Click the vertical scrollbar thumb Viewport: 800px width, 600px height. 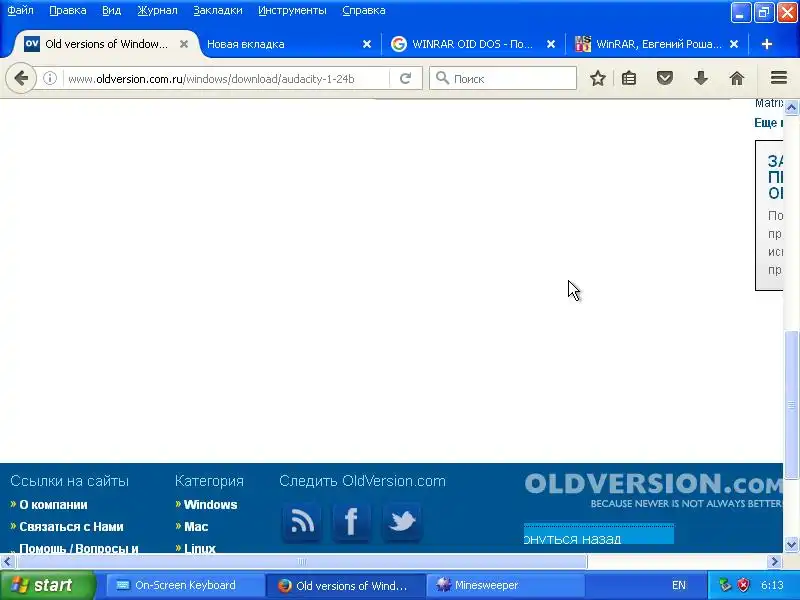[x=791, y=405]
